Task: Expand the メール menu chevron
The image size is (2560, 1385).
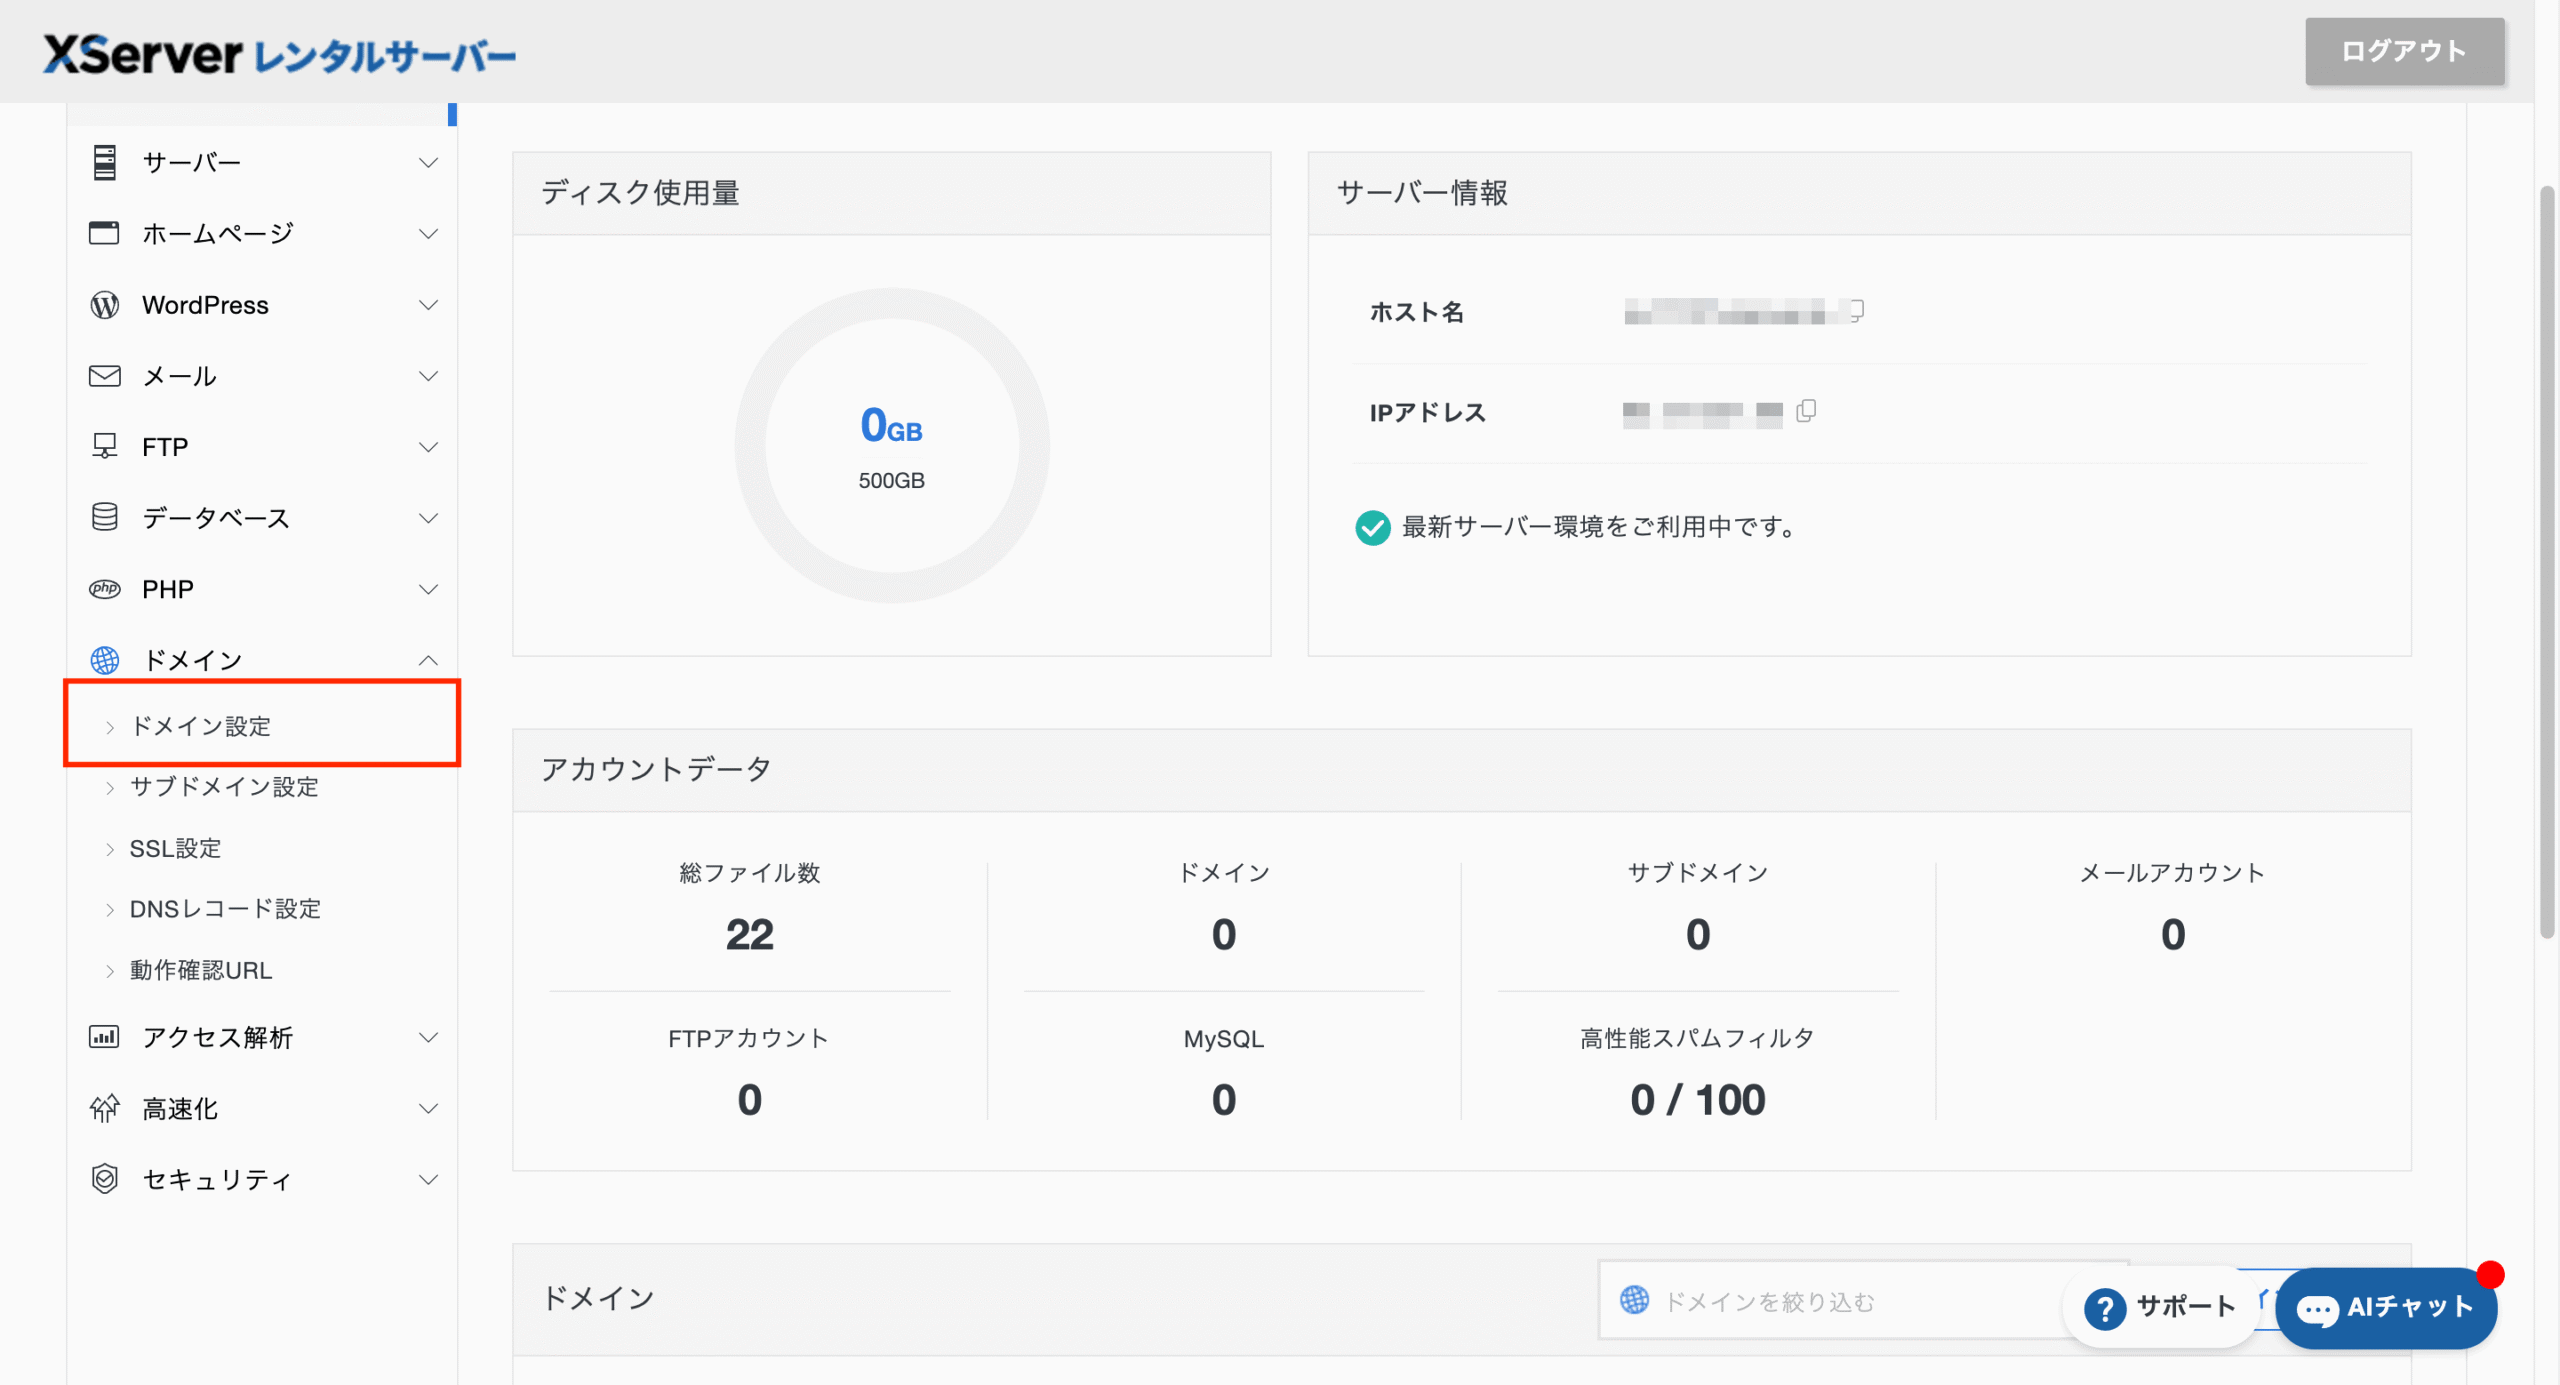Action: (428, 376)
